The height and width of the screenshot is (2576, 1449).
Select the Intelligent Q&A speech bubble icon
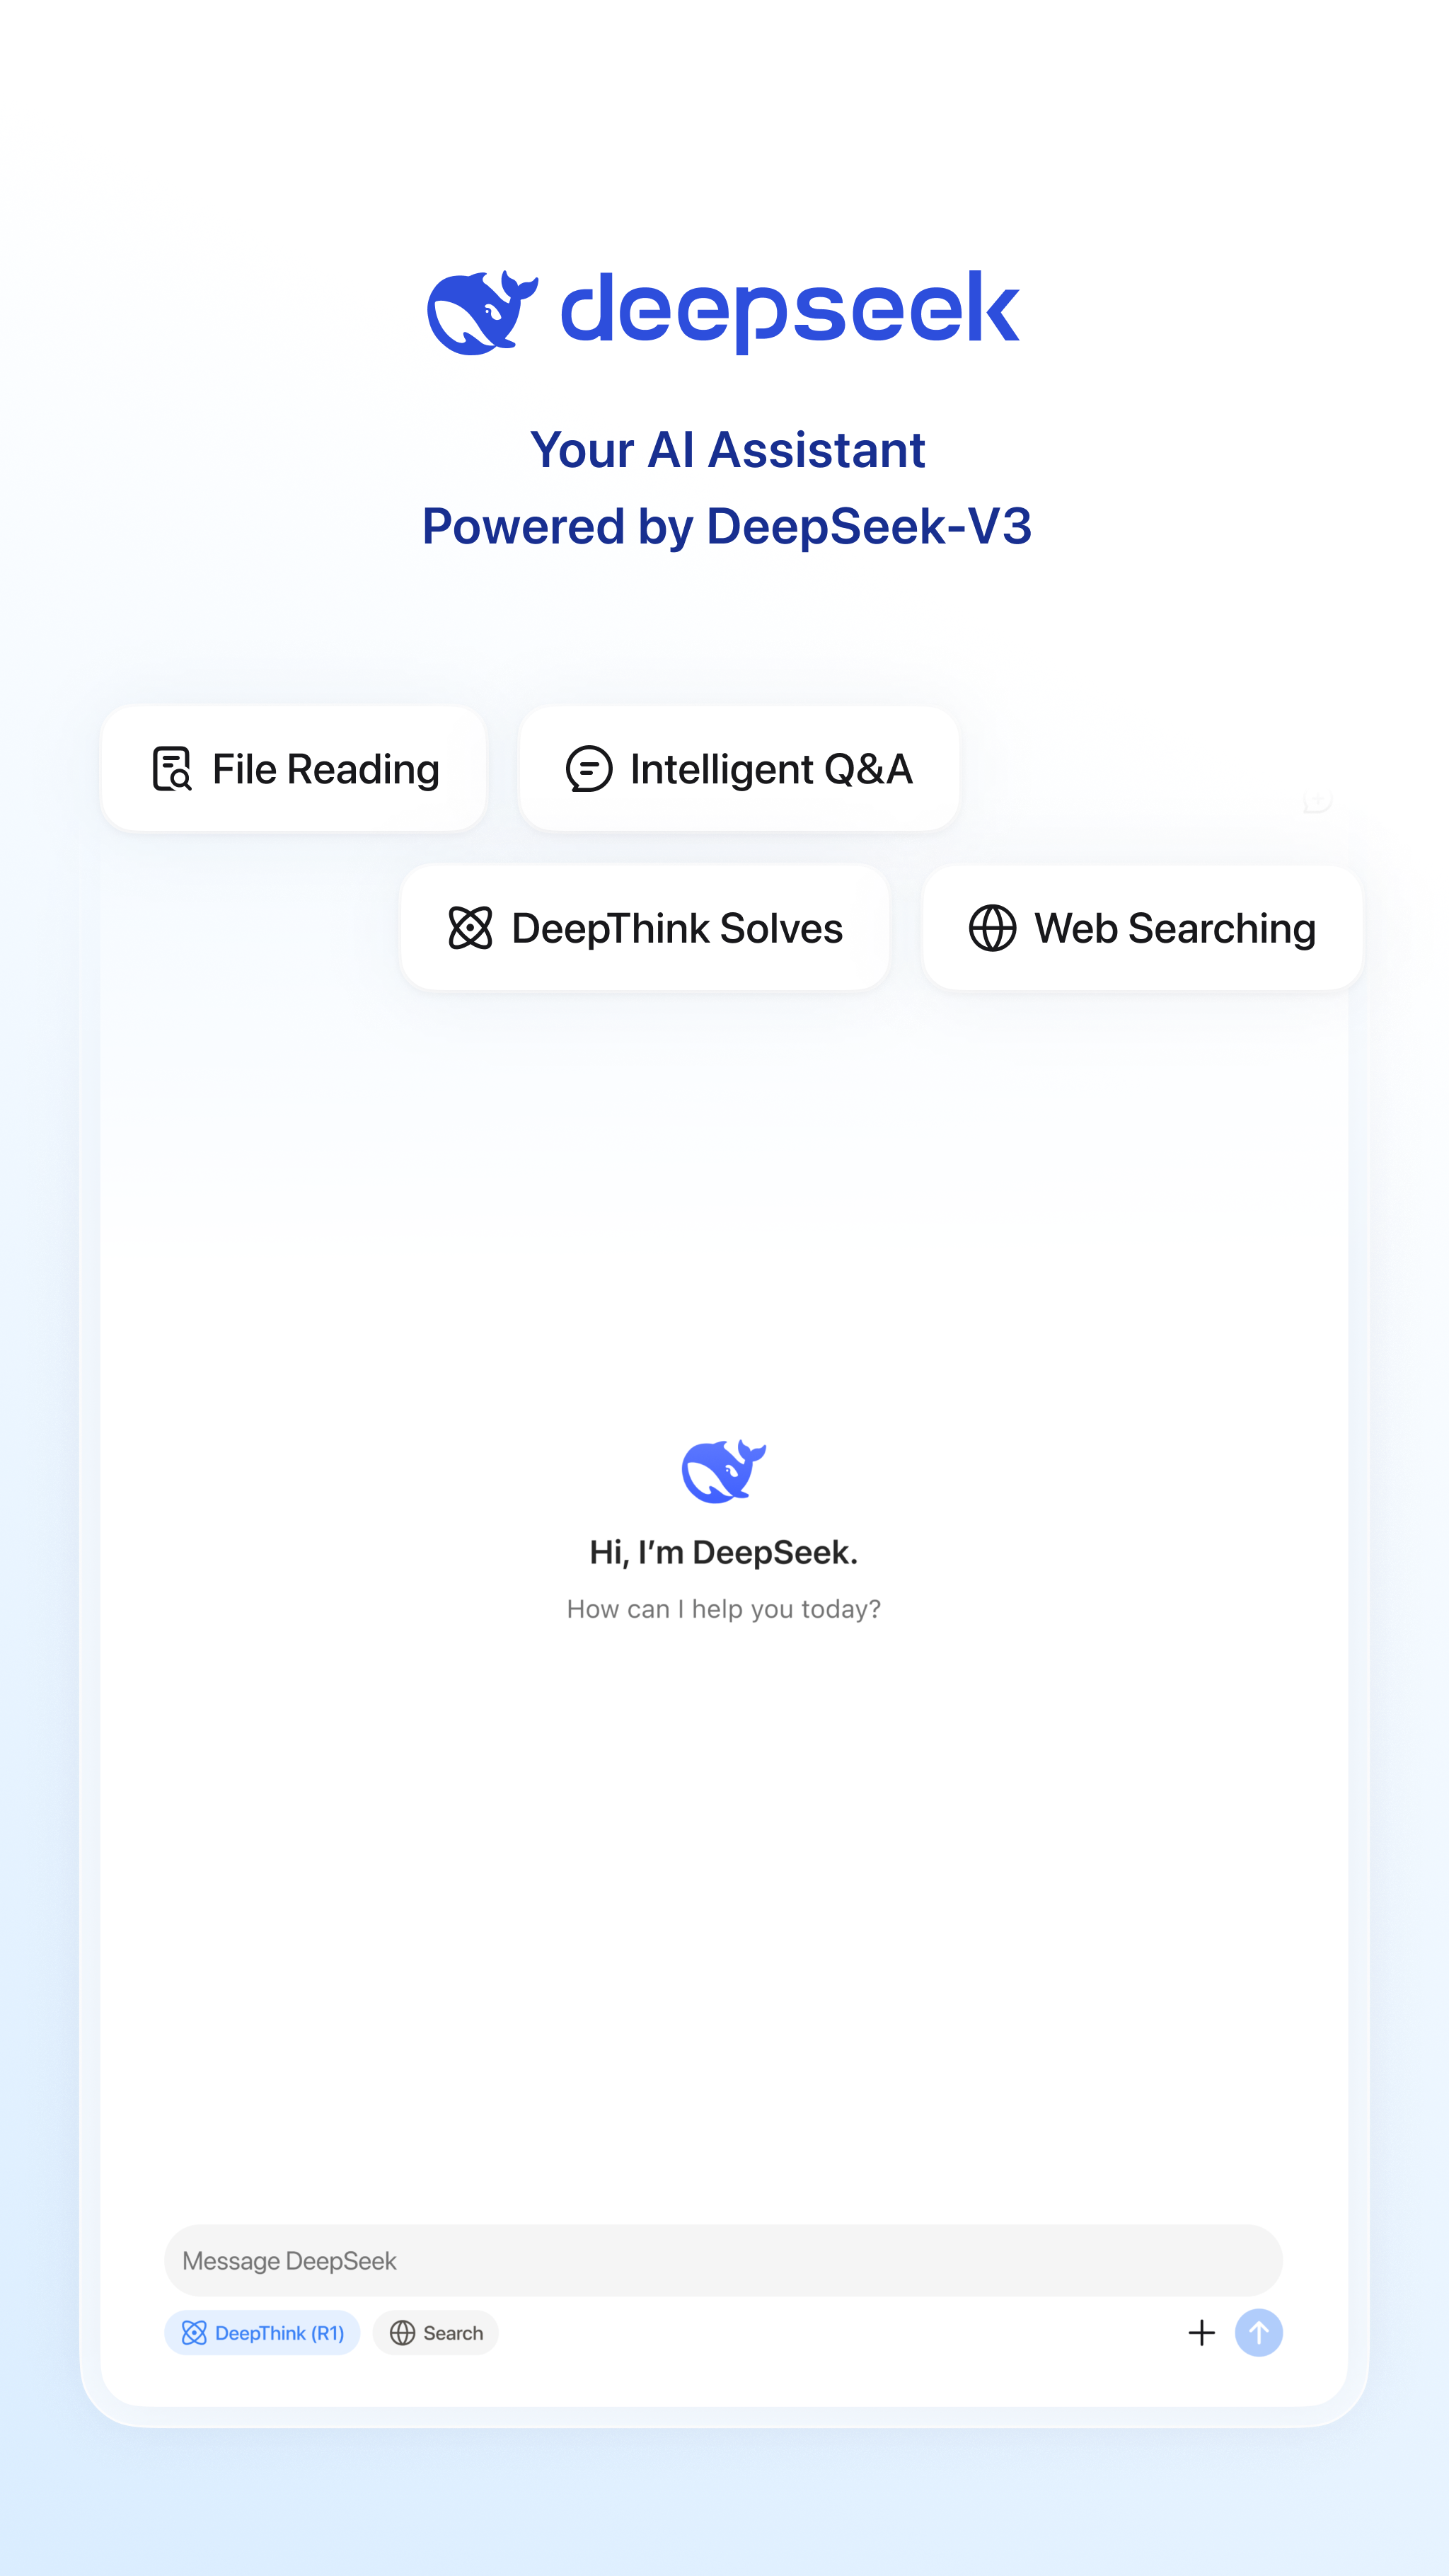(589, 768)
